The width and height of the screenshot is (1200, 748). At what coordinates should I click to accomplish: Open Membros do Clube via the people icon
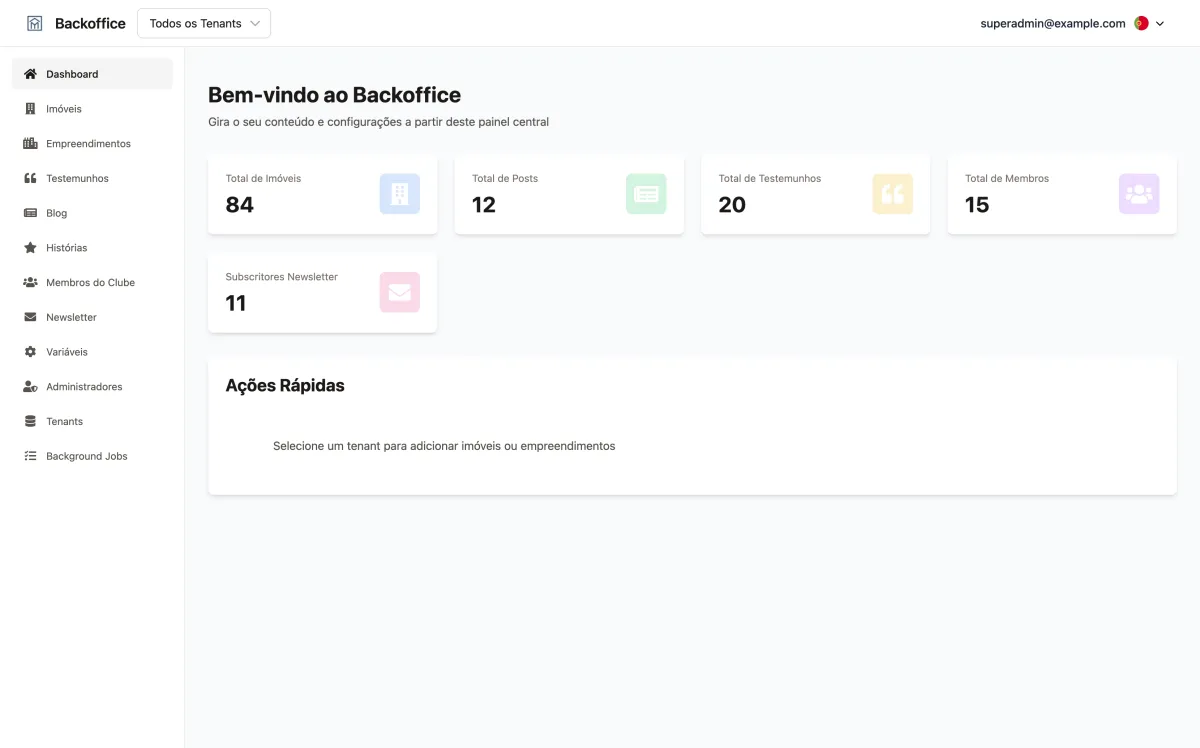point(29,282)
